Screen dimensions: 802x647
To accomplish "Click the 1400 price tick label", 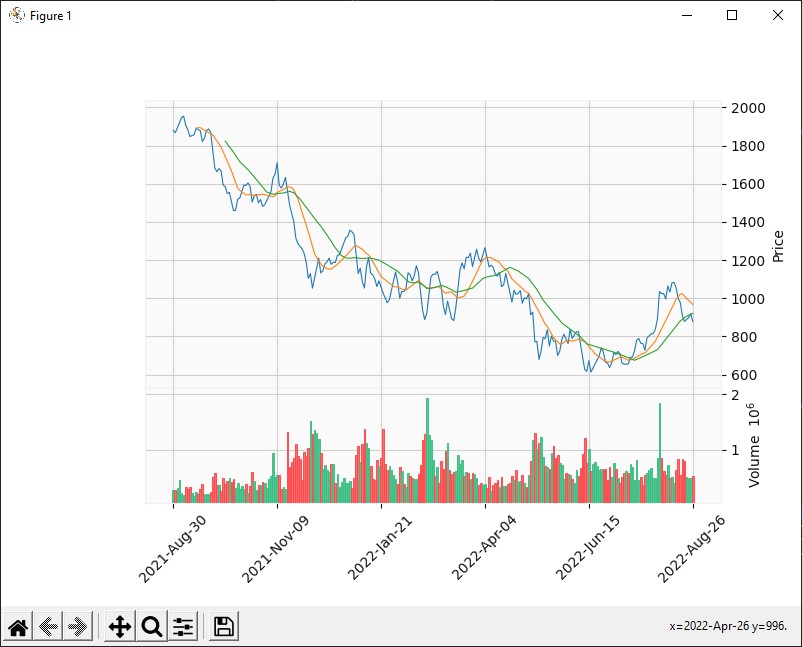I will click(x=748, y=222).
